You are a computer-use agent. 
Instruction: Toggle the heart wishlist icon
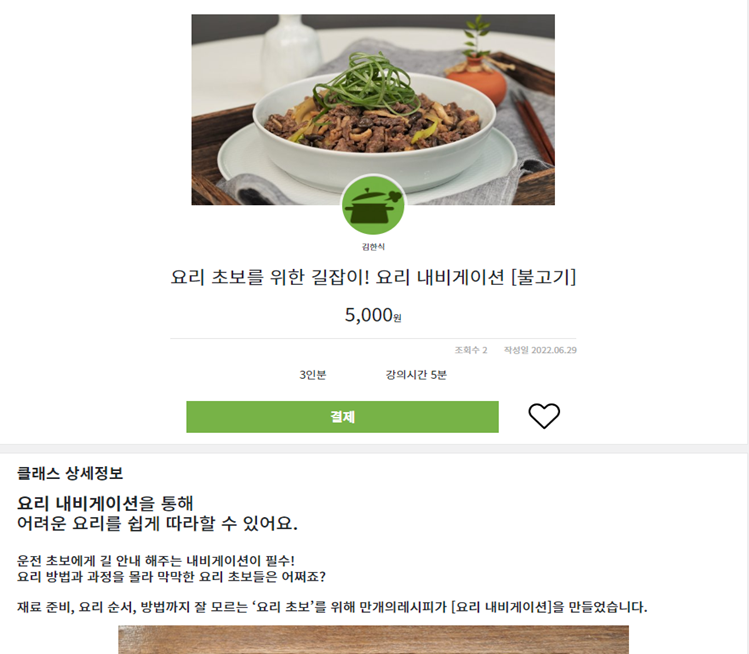[544, 416]
